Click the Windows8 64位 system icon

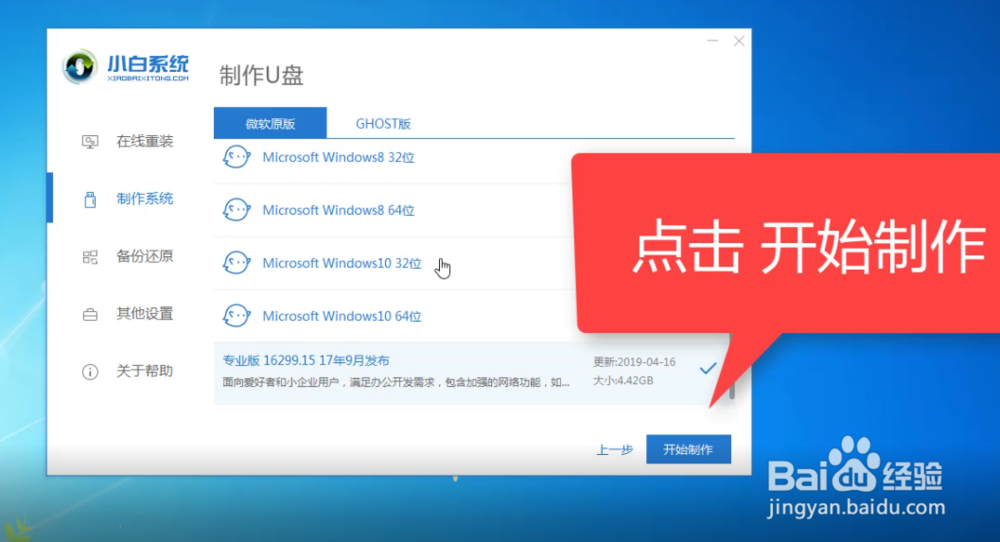coord(236,210)
